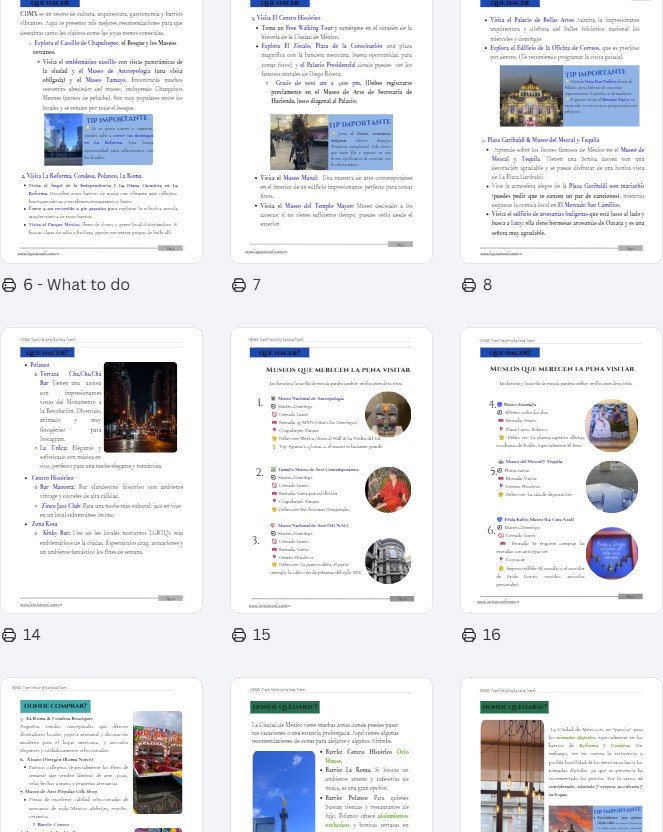The image size is (663, 832).
Task: Click the printer icon beside page 16
Action: 469,635
